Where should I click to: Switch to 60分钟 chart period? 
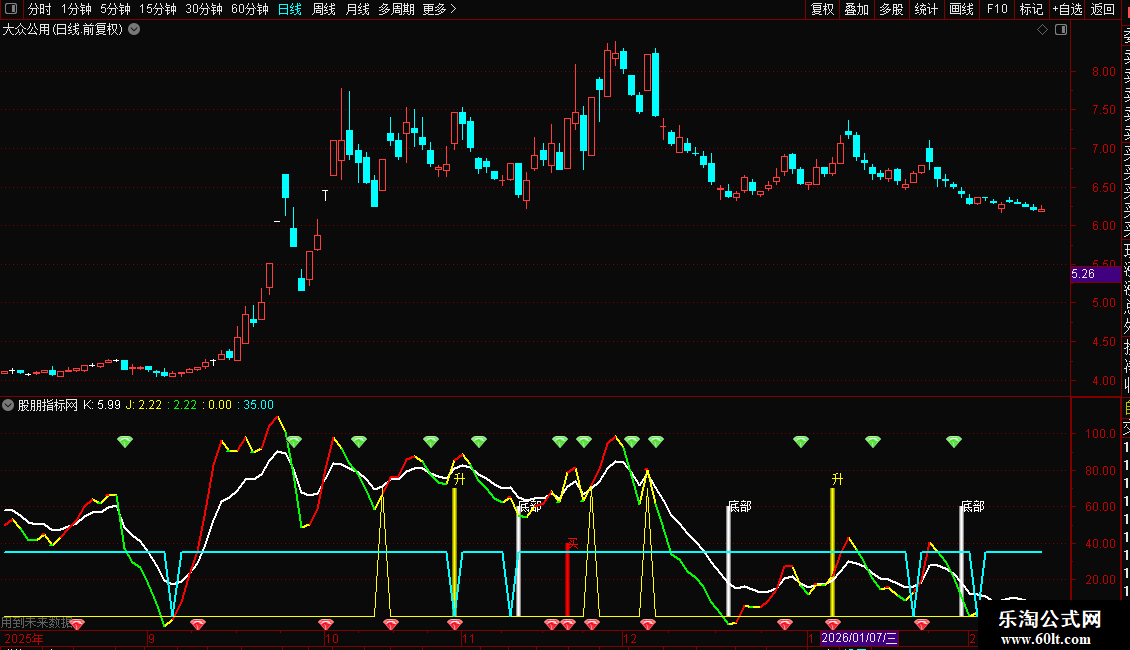(249, 9)
